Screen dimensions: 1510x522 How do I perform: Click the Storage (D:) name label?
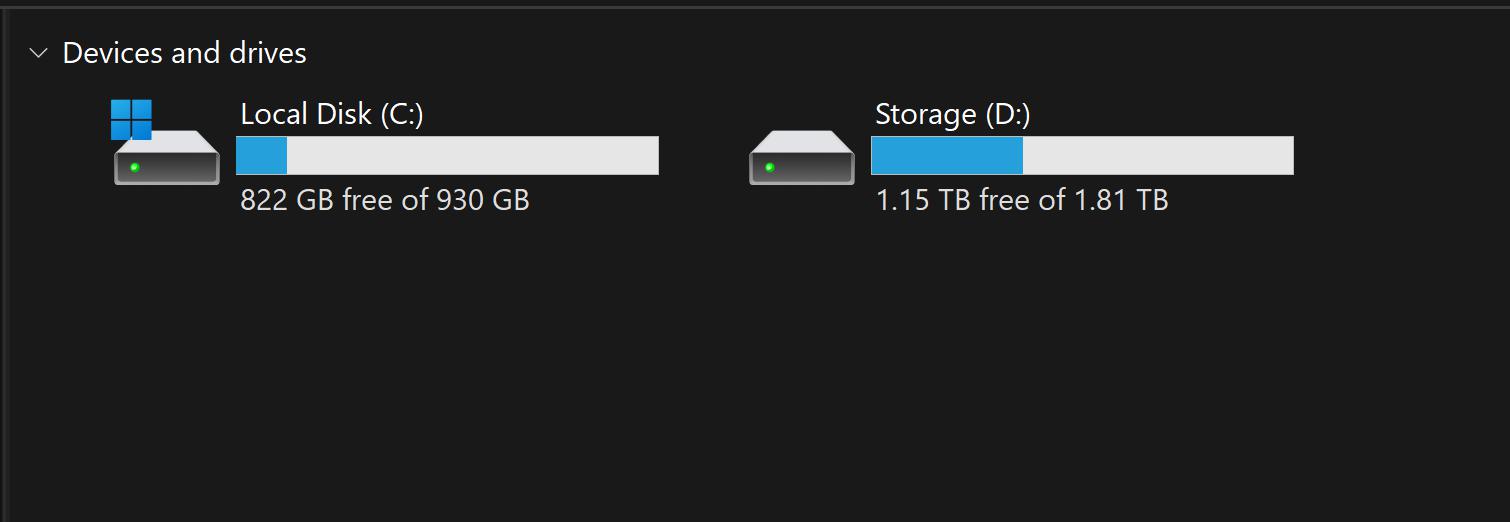click(x=952, y=115)
